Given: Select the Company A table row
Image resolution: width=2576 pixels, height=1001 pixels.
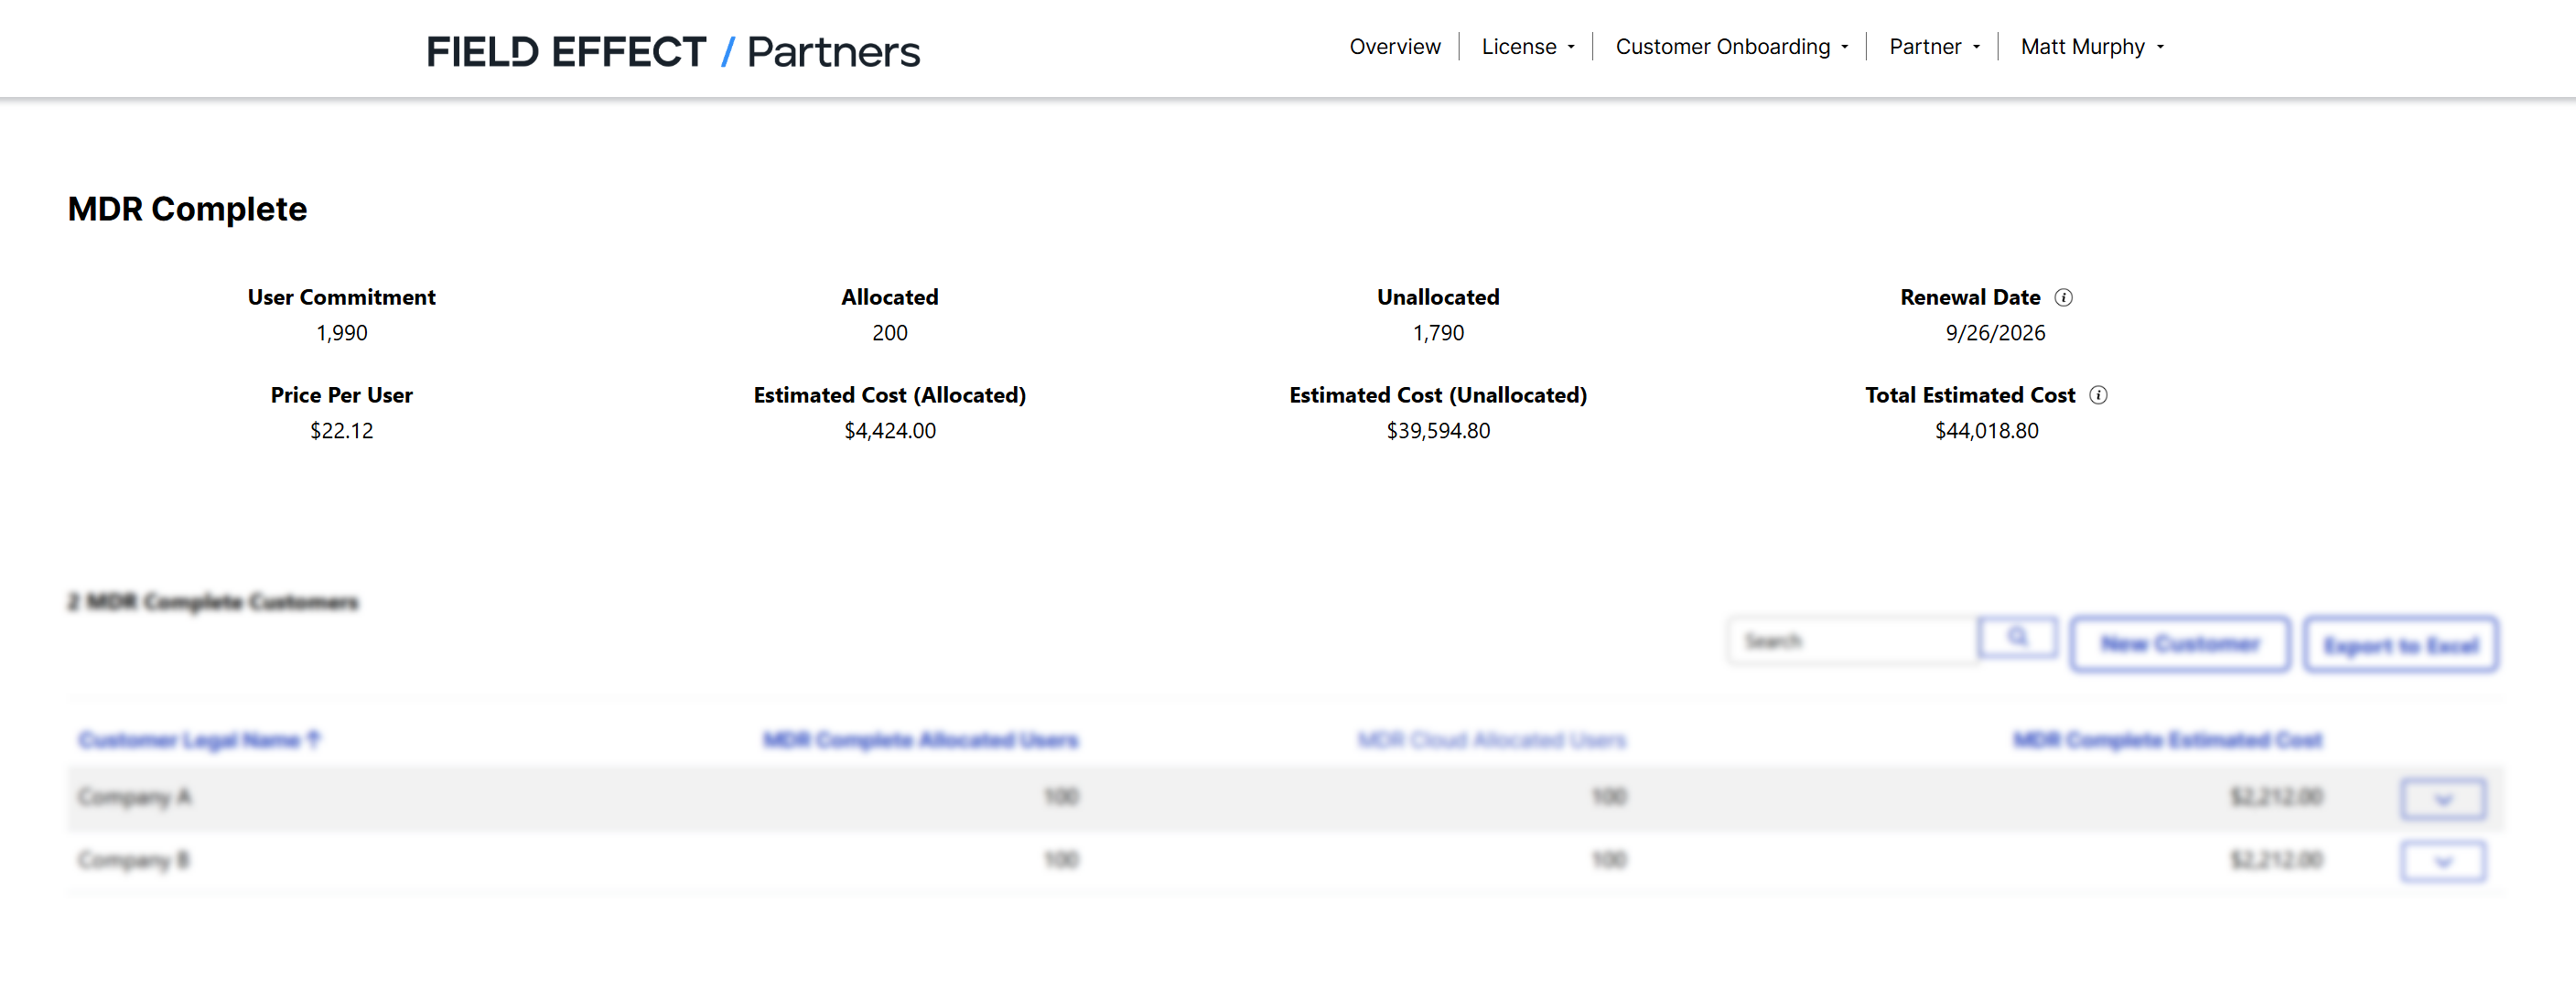Looking at the screenshot, I should click(x=600, y=798).
